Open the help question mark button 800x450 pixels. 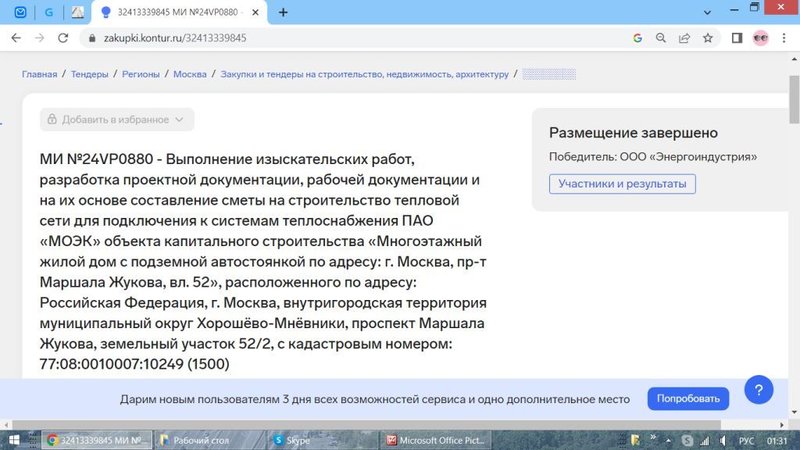point(759,390)
